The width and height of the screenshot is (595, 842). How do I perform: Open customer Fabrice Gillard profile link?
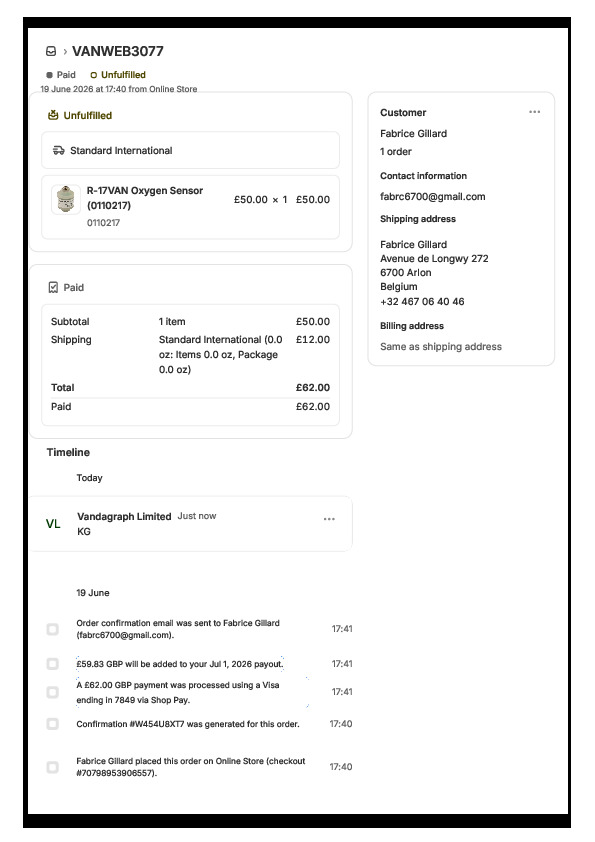point(413,134)
